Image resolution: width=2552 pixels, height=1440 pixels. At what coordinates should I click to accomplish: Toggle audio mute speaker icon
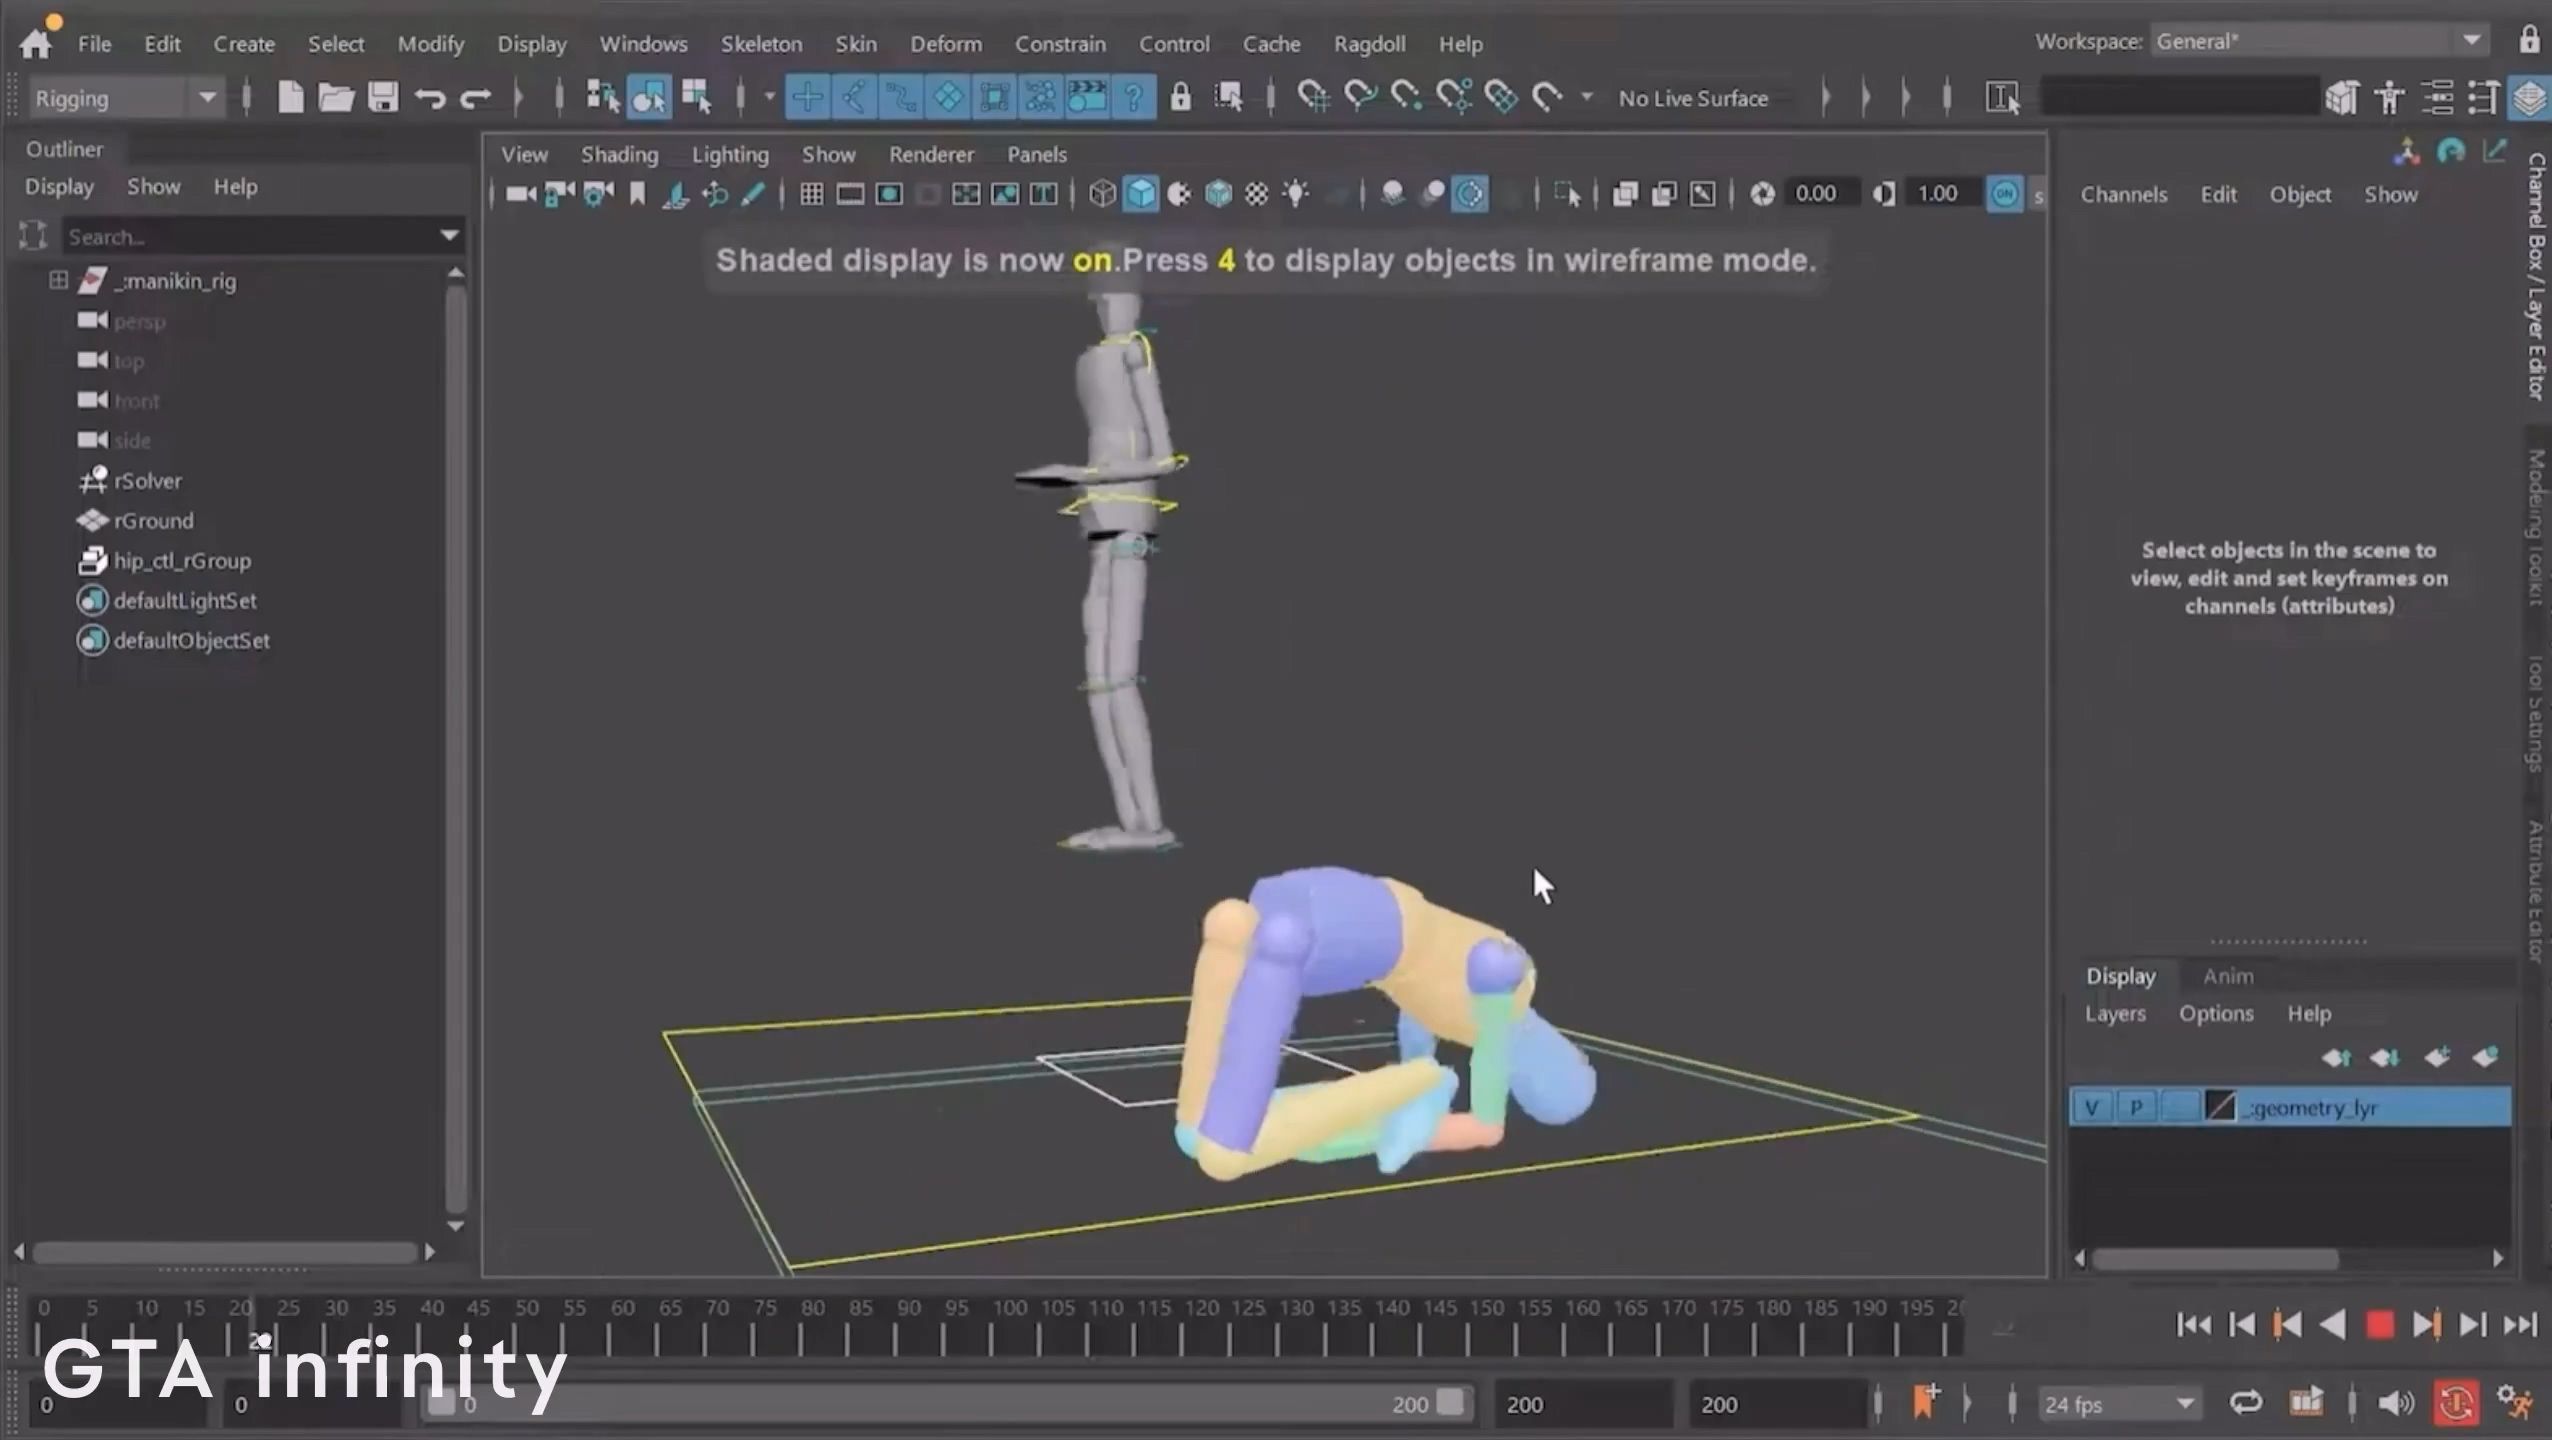[x=2395, y=1403]
